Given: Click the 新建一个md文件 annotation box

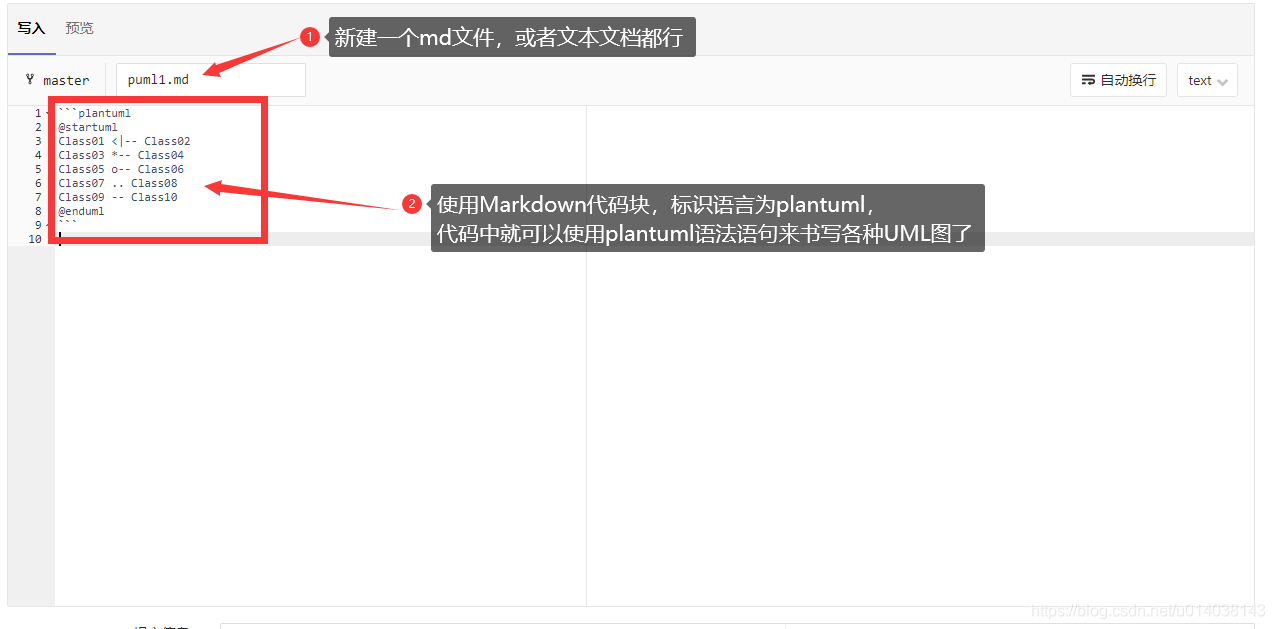Looking at the screenshot, I should tap(512, 37).
